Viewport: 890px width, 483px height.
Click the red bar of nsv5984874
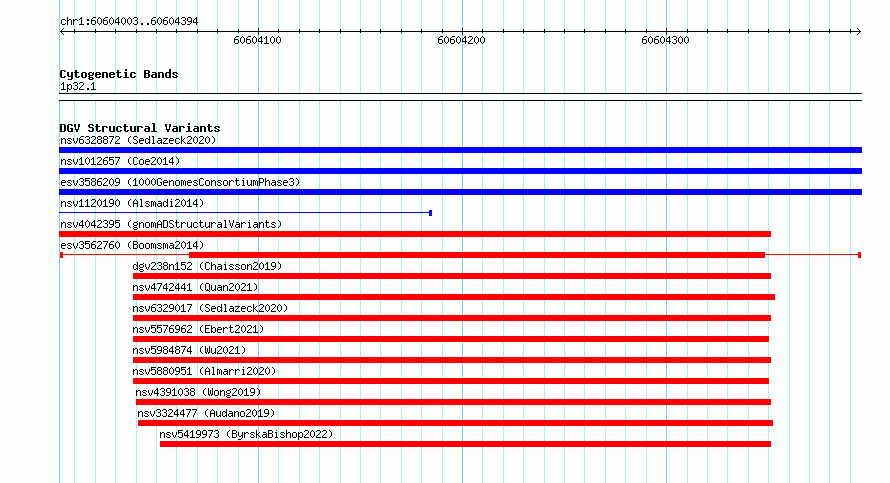click(452, 360)
